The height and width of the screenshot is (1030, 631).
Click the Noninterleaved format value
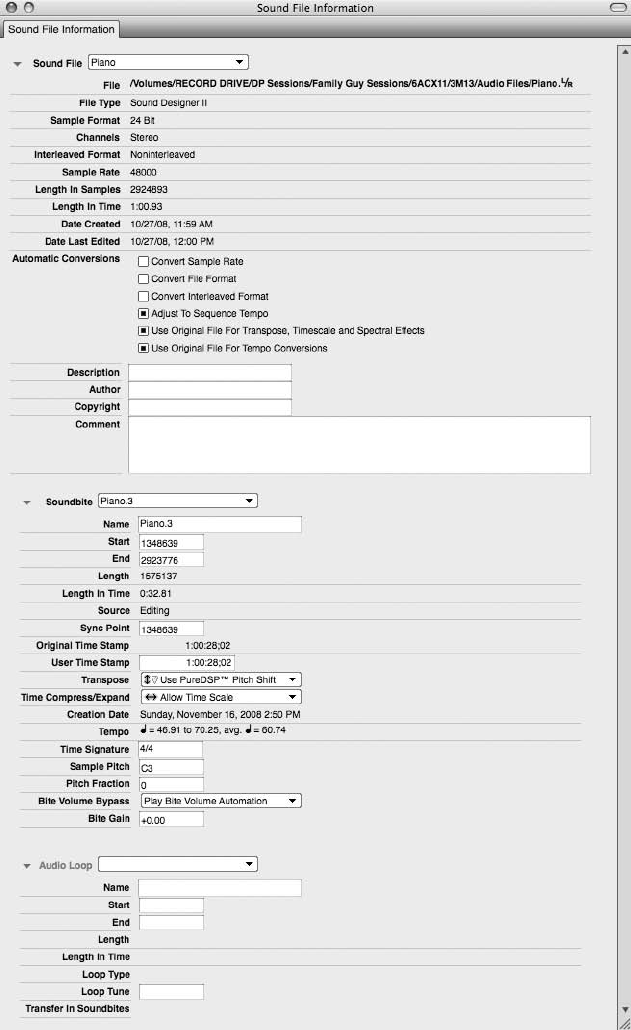(x=162, y=154)
